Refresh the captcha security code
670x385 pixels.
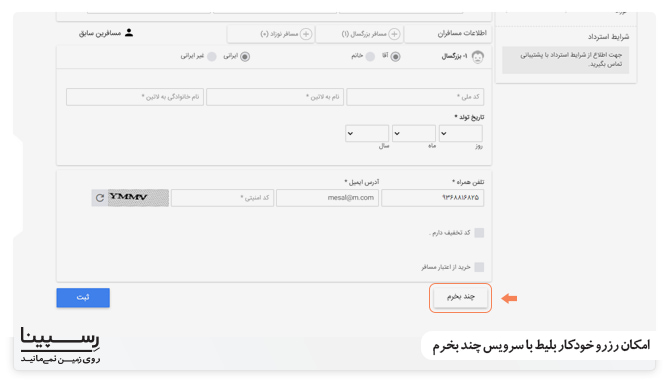pos(100,198)
